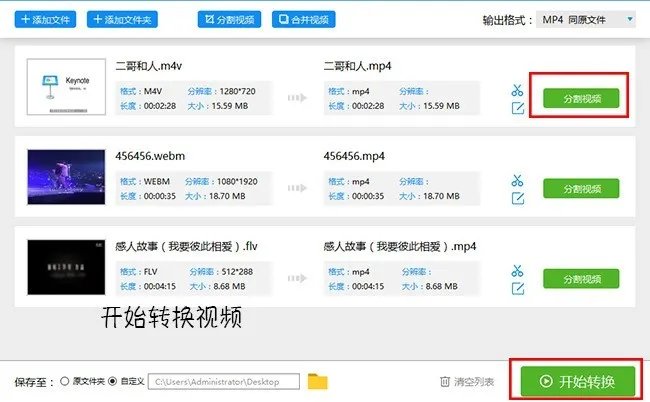Click the source format value M4V
Screen dimensions: 650x402
pyautogui.click(x=153, y=91)
